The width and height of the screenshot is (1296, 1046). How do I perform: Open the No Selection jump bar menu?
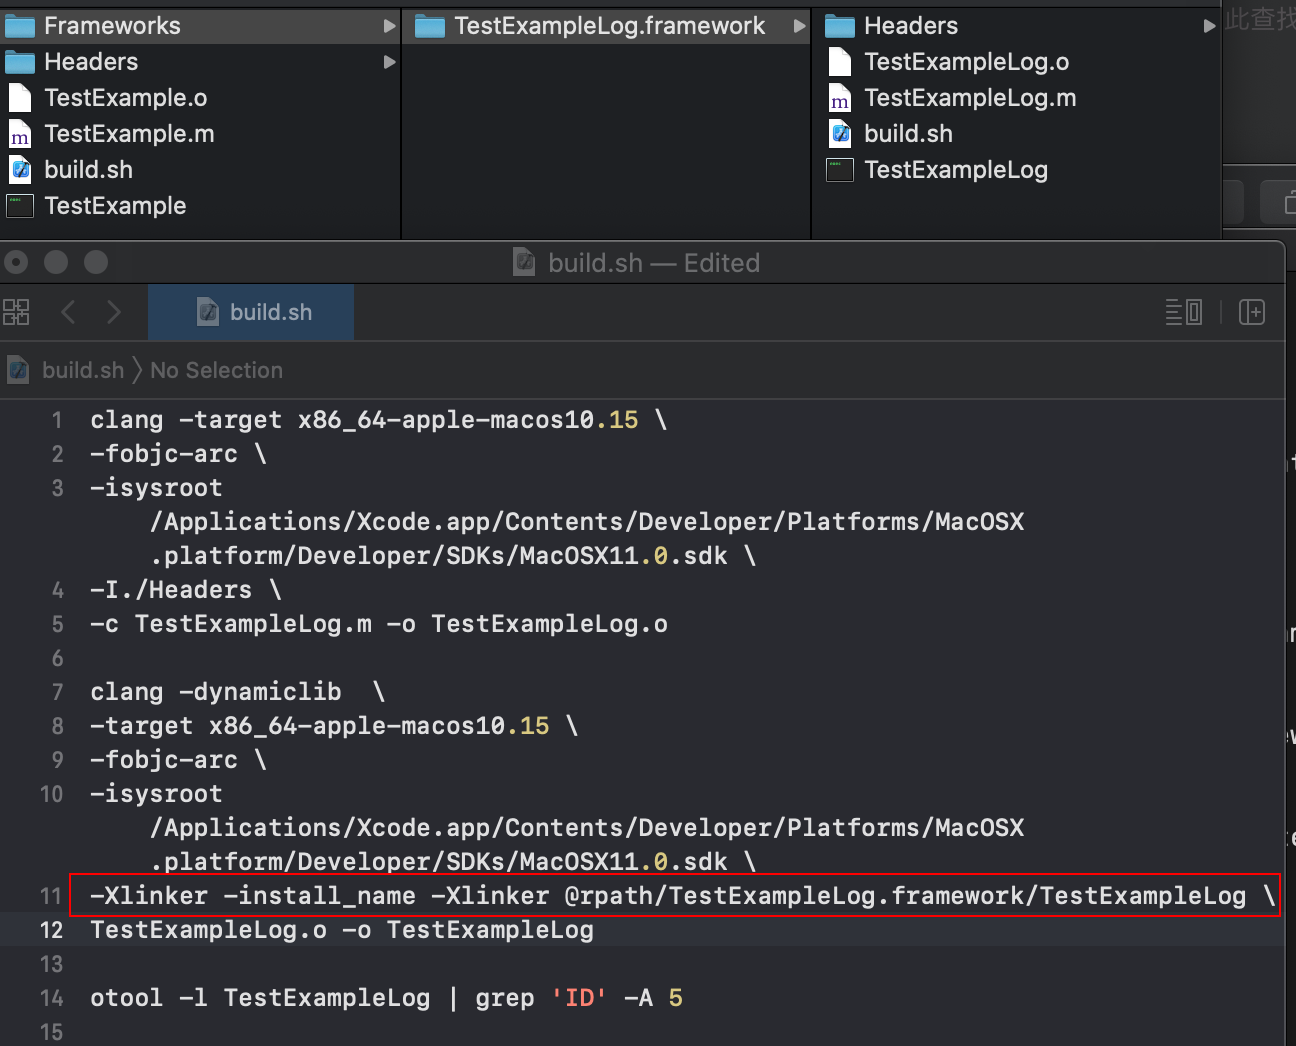(216, 370)
